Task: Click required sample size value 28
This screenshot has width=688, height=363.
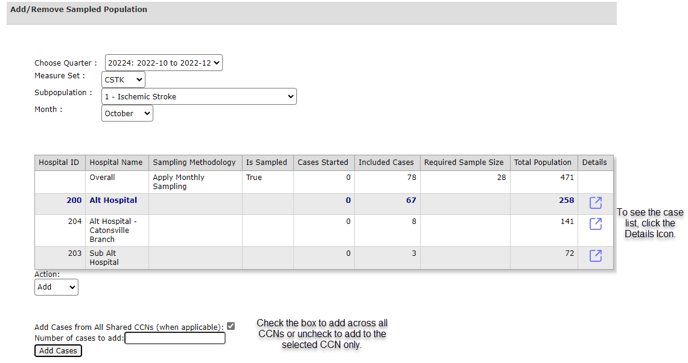Action: [x=502, y=177]
